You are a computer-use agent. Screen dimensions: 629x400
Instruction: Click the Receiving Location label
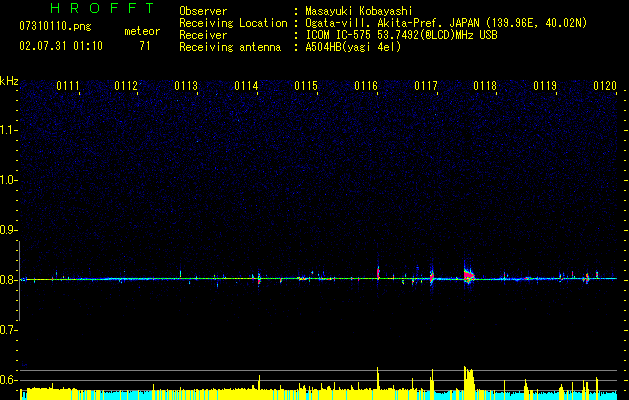[x=233, y=23]
